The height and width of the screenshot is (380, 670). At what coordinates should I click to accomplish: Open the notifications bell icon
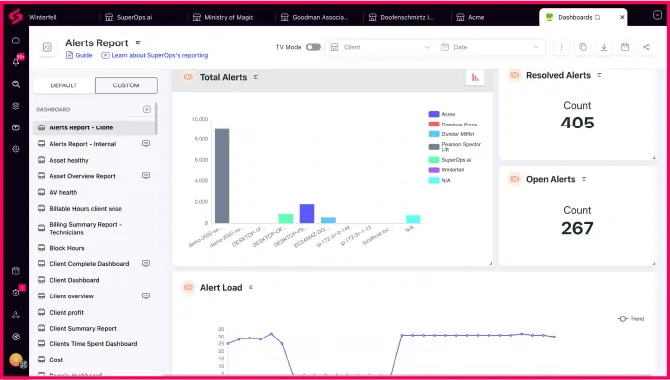pos(16,62)
